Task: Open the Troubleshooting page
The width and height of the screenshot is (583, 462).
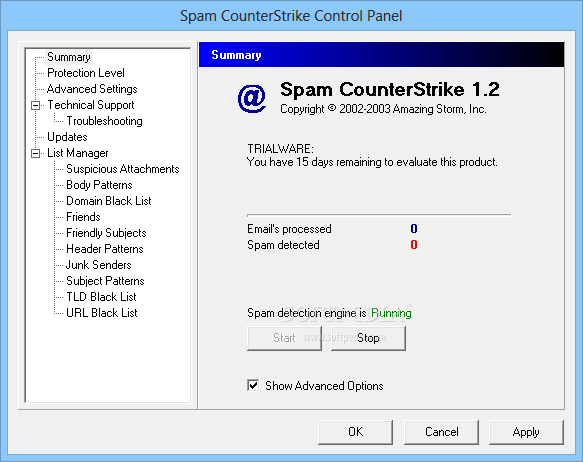Action: coord(104,121)
